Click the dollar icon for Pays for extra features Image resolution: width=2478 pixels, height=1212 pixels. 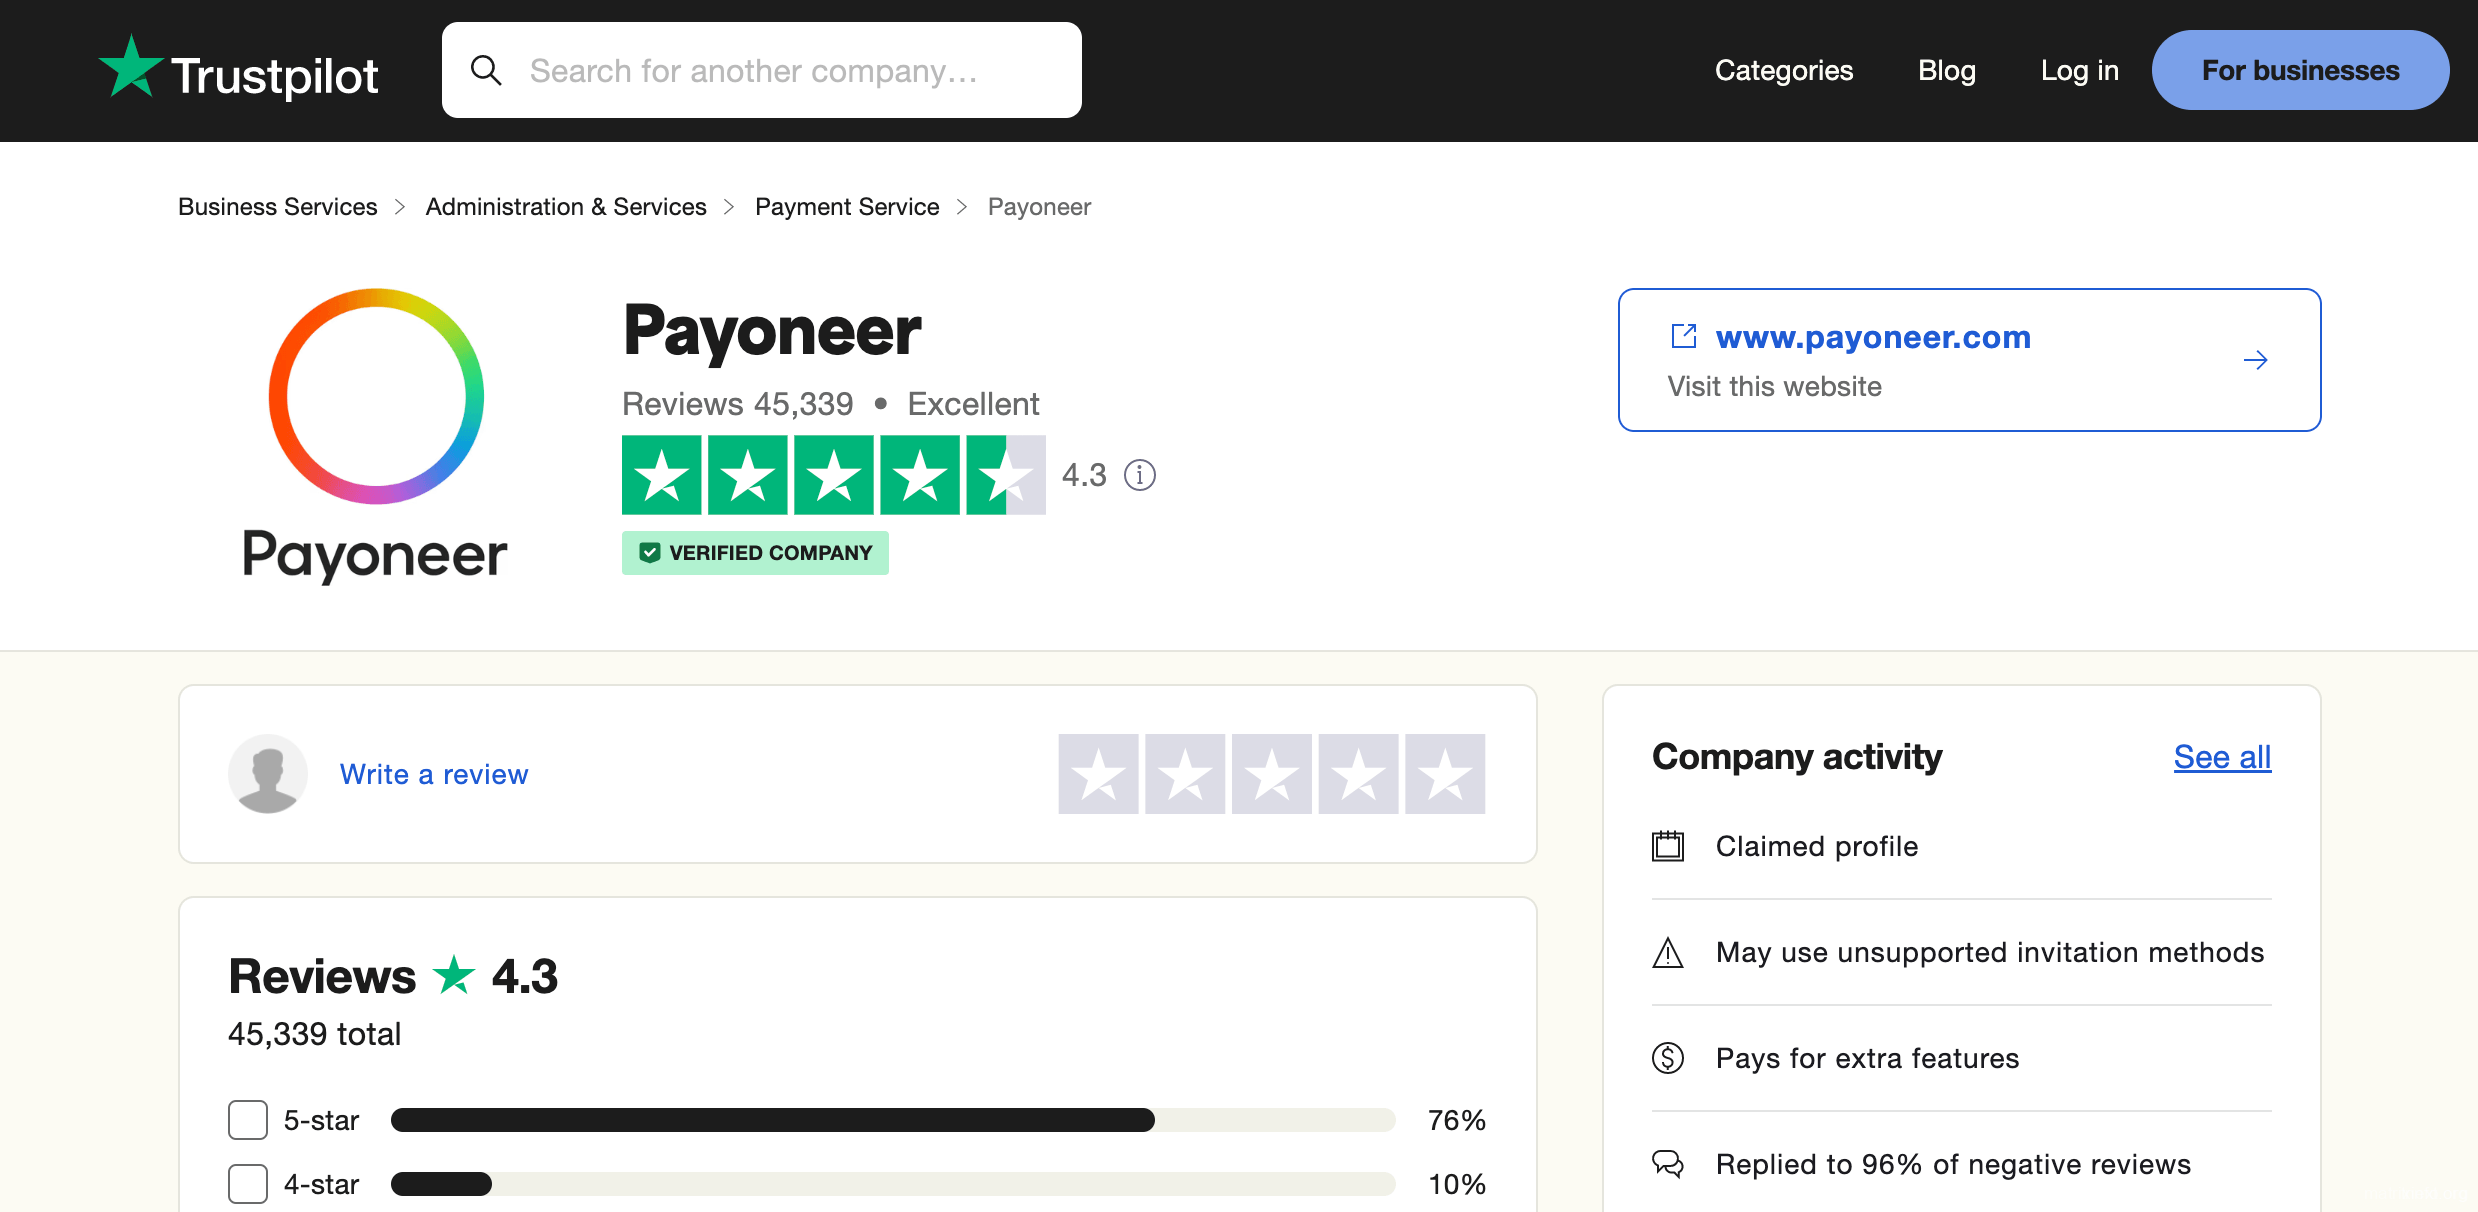coord(1668,1058)
